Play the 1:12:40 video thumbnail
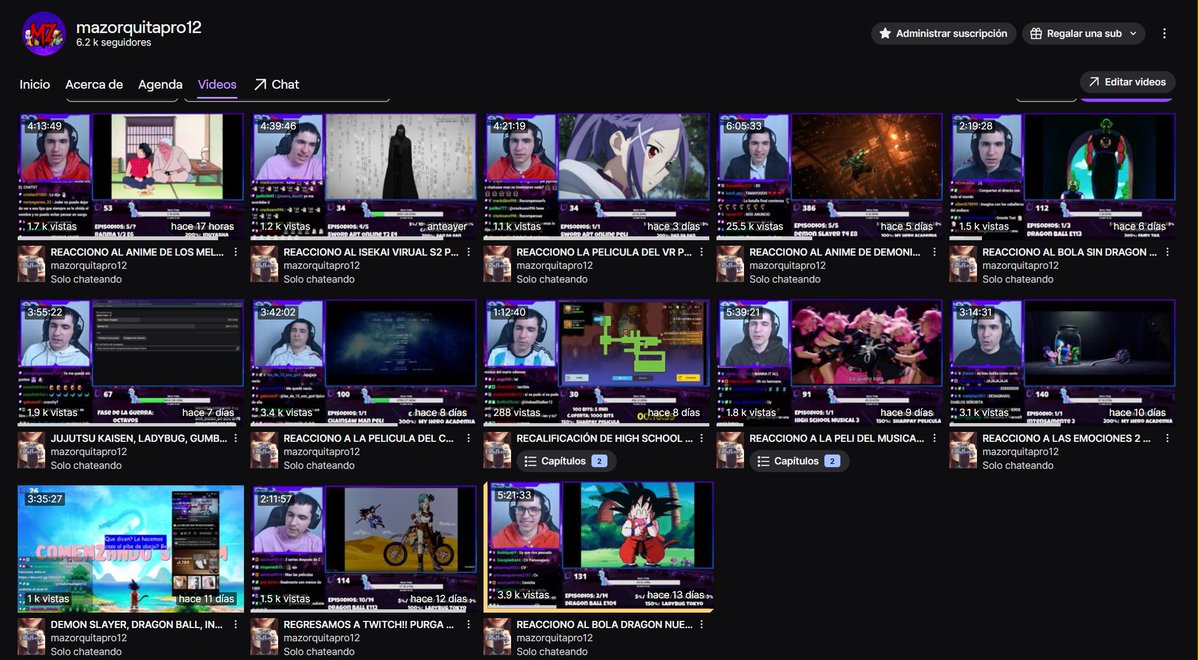Image resolution: width=1200 pixels, height=660 pixels. coord(597,362)
